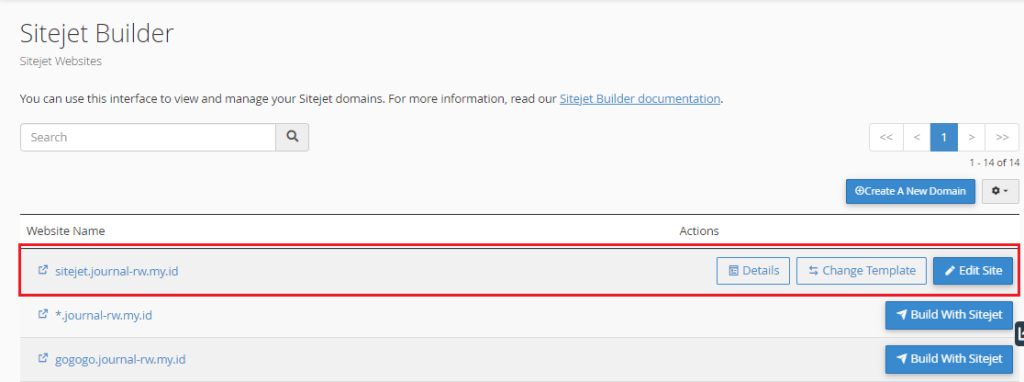Click Edit Site for sitejet.journal-rw.my.id
The height and width of the screenshot is (382, 1024).
click(x=973, y=270)
